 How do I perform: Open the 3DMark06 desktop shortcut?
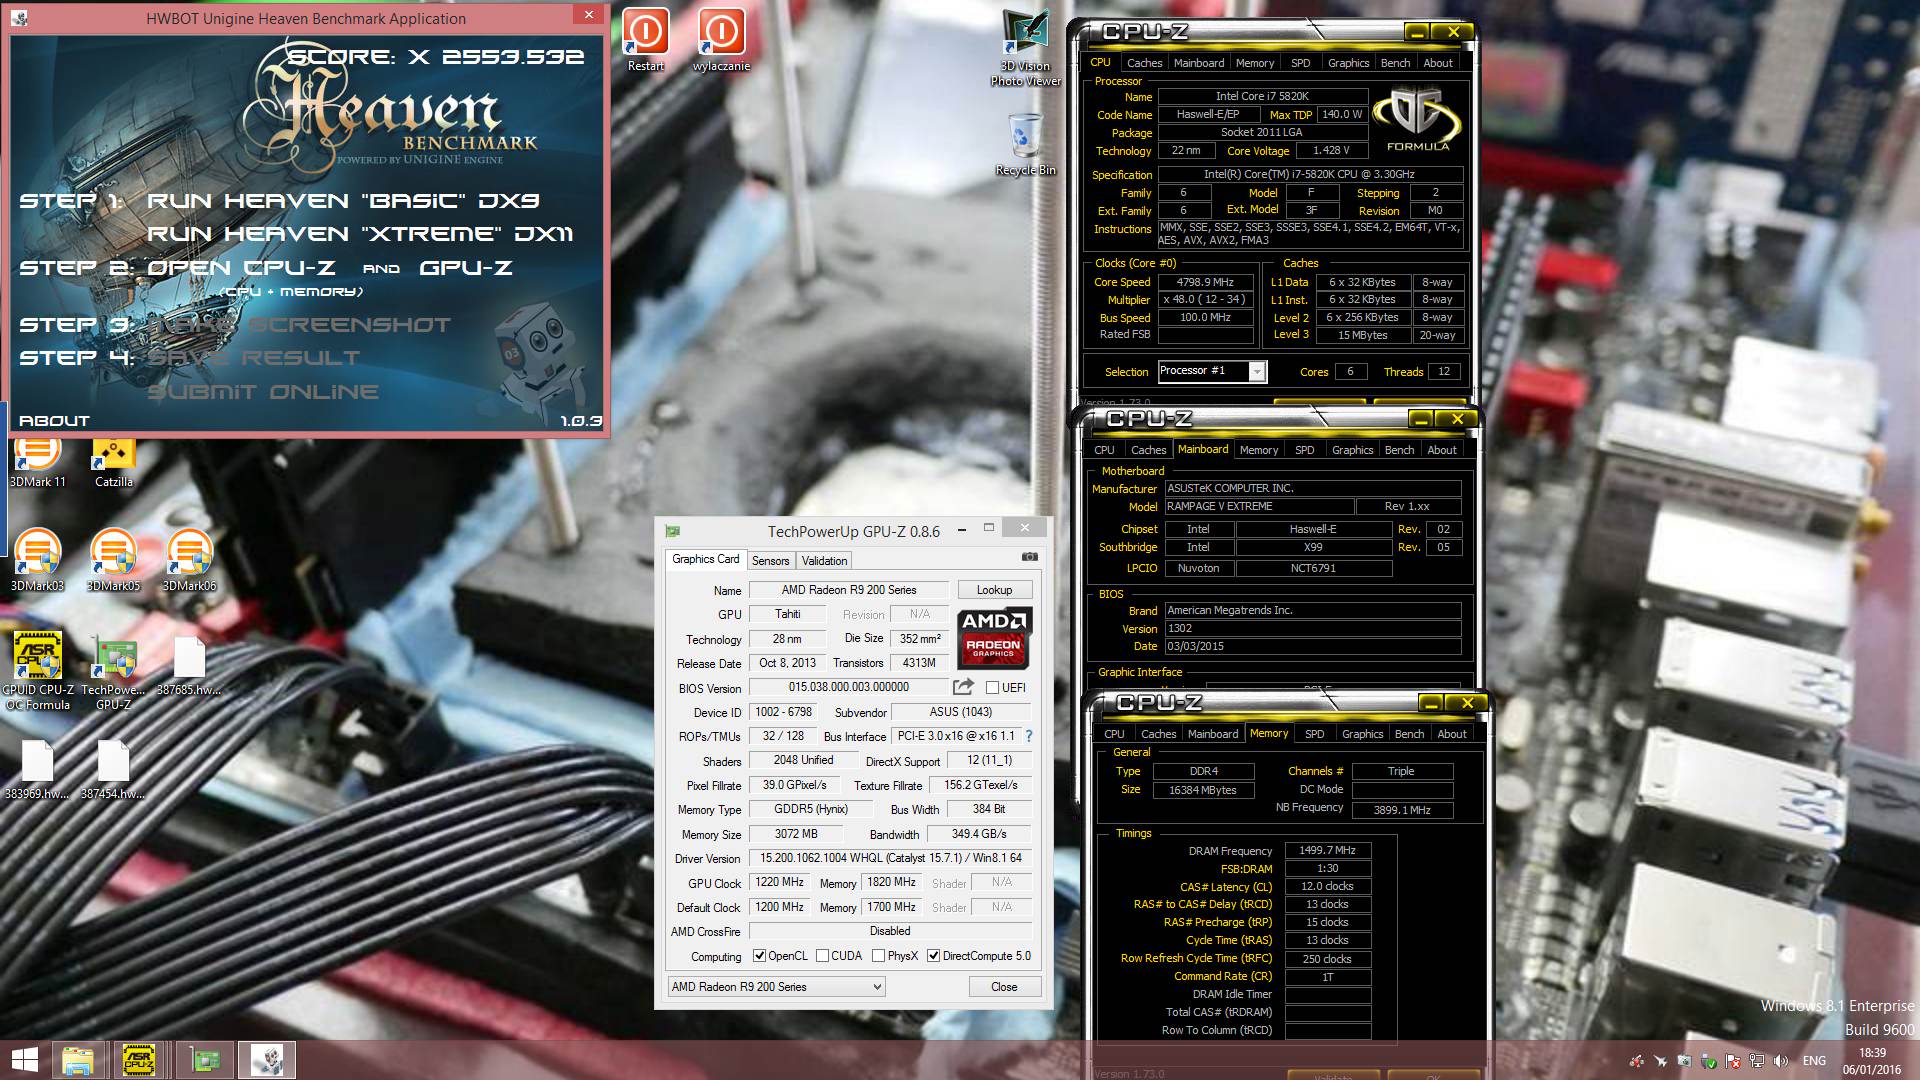click(x=189, y=560)
